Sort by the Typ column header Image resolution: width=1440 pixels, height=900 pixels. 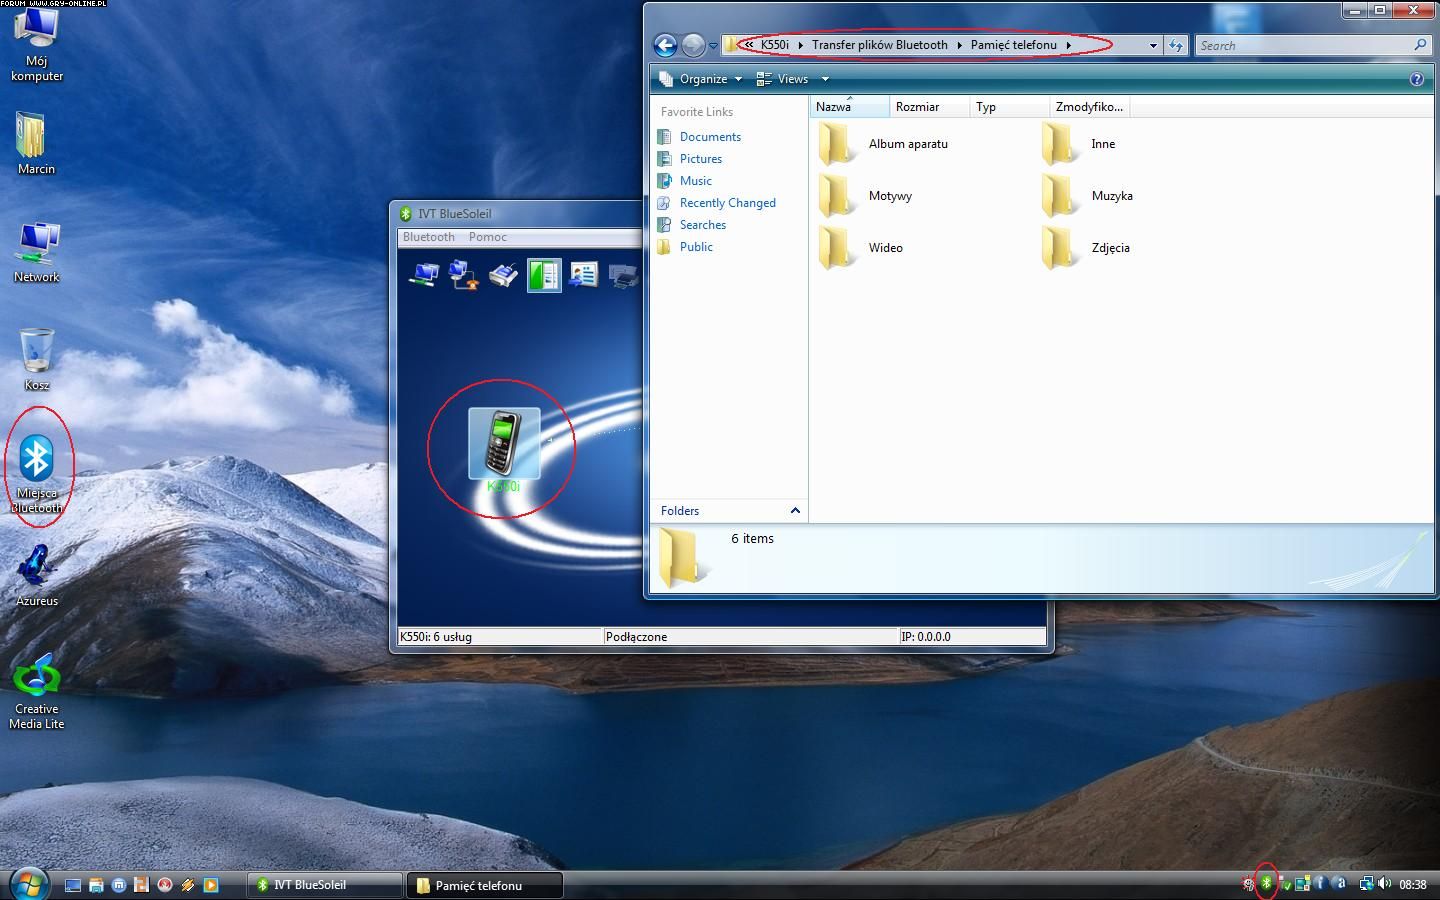pos(1009,107)
